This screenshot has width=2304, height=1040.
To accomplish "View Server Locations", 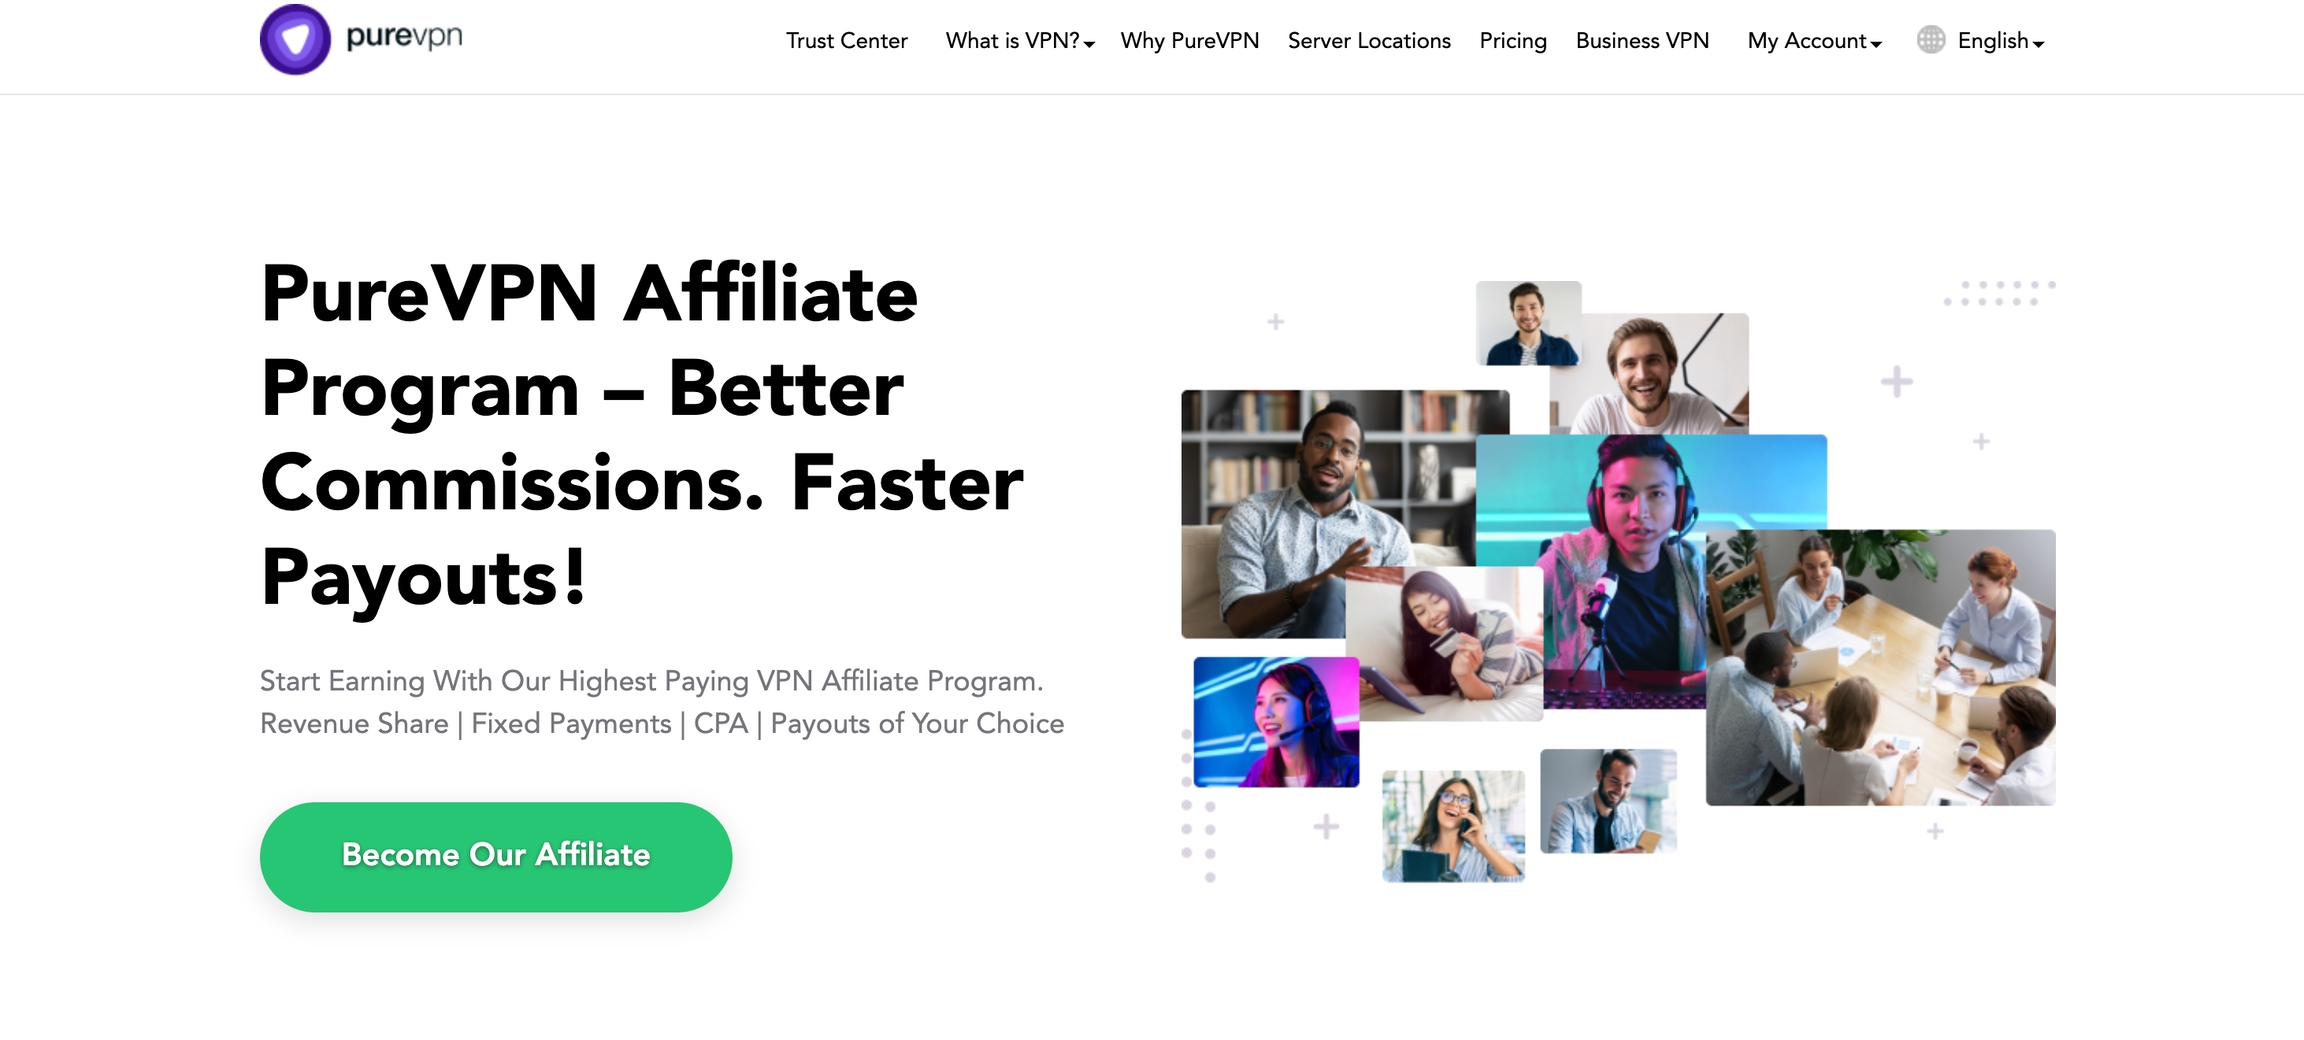I will (x=1369, y=41).
